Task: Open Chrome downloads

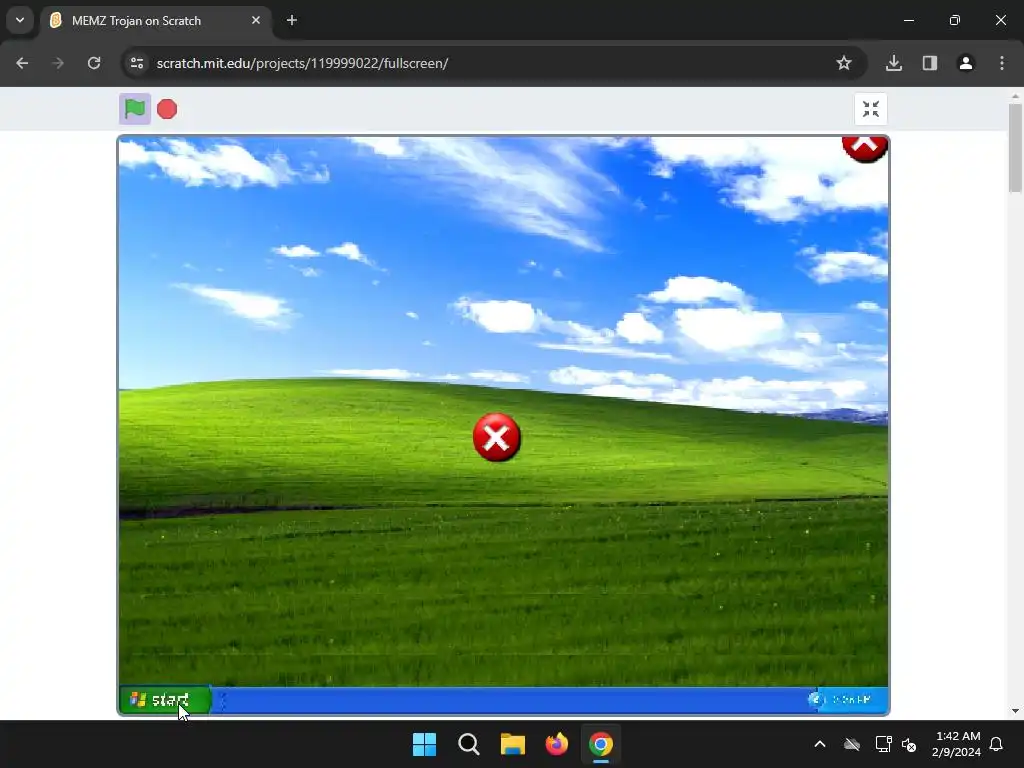Action: (x=894, y=63)
